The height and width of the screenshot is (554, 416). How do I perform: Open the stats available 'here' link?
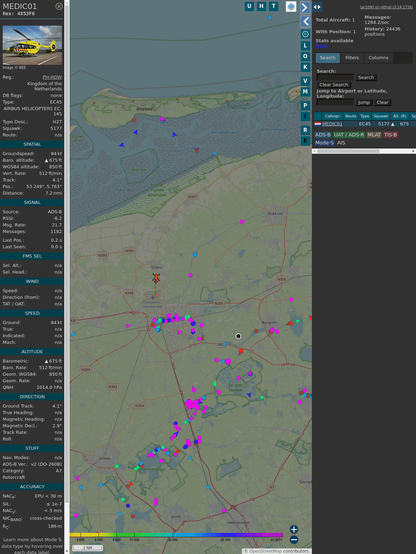pyautogui.click(x=321, y=46)
